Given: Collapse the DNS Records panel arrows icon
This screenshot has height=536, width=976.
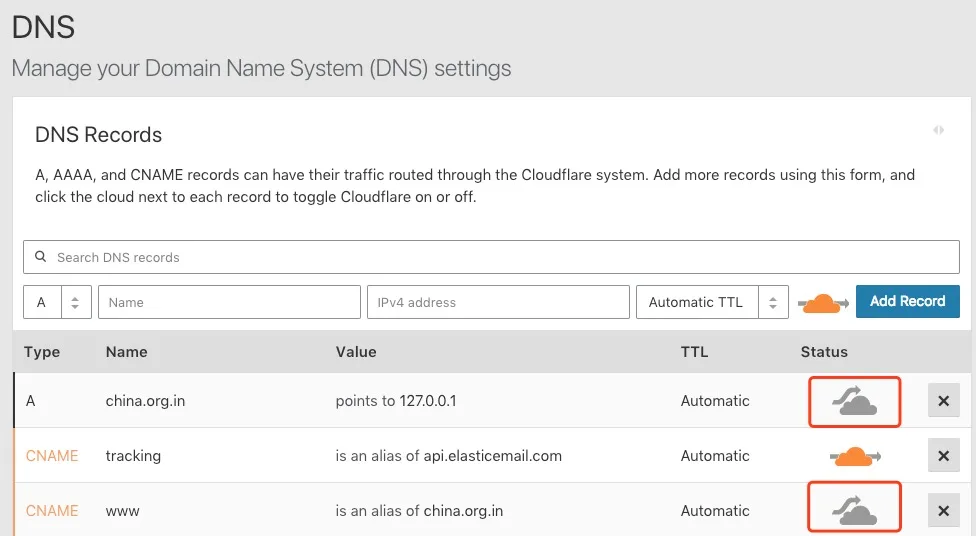Looking at the screenshot, I should click(939, 130).
